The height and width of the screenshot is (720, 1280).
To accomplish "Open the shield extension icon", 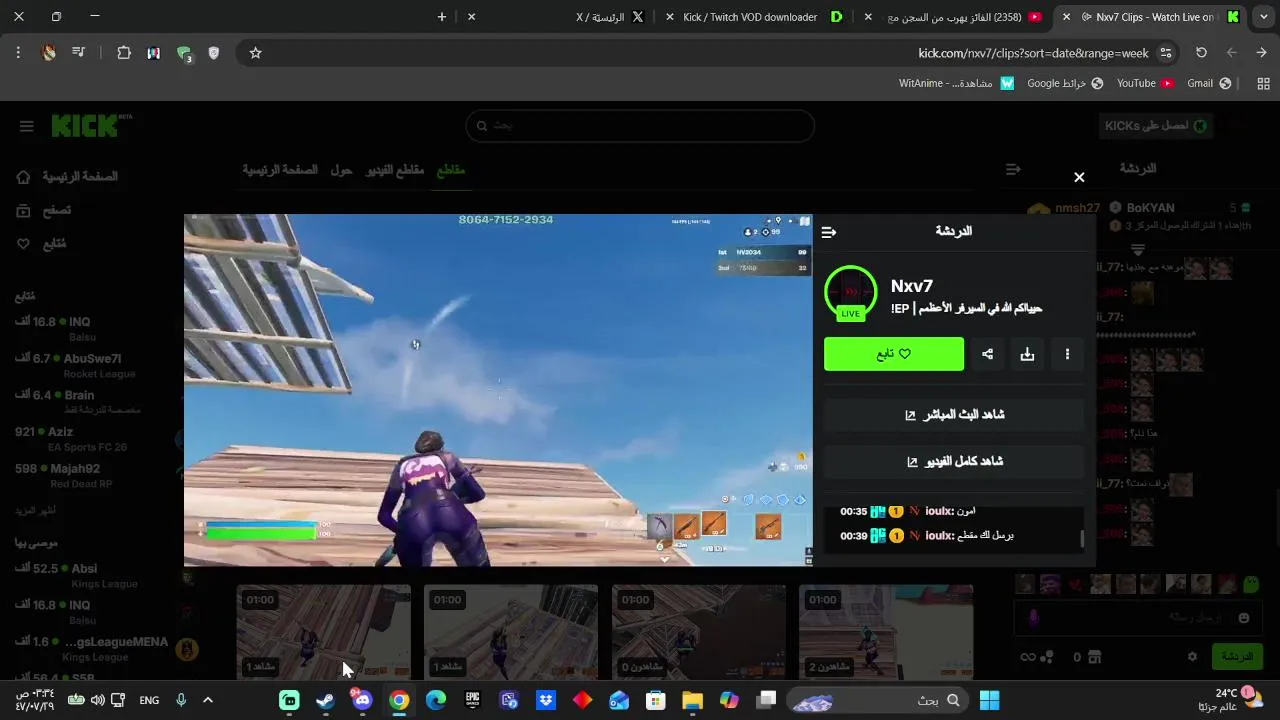I will point(213,53).
